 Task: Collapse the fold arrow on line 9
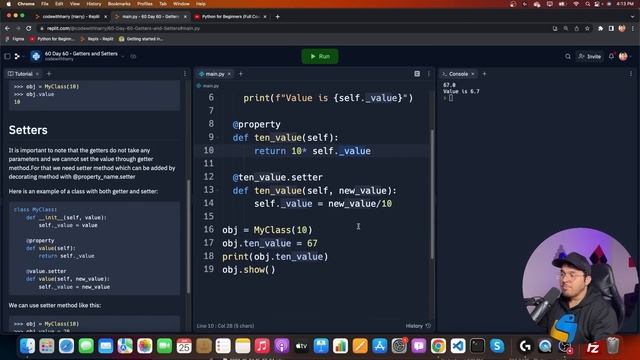[x=218, y=138]
